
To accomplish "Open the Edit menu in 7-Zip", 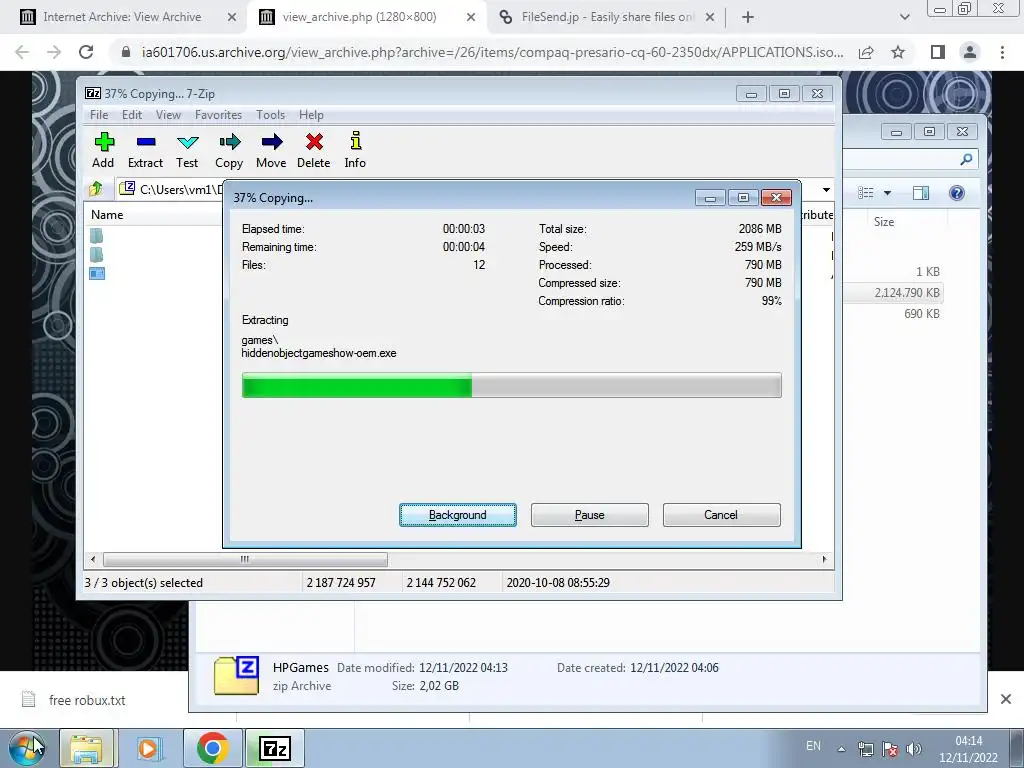I will [132, 115].
